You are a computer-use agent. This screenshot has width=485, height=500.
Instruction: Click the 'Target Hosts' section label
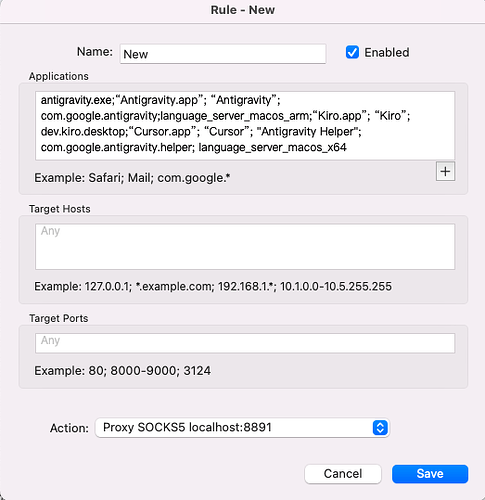point(60,209)
